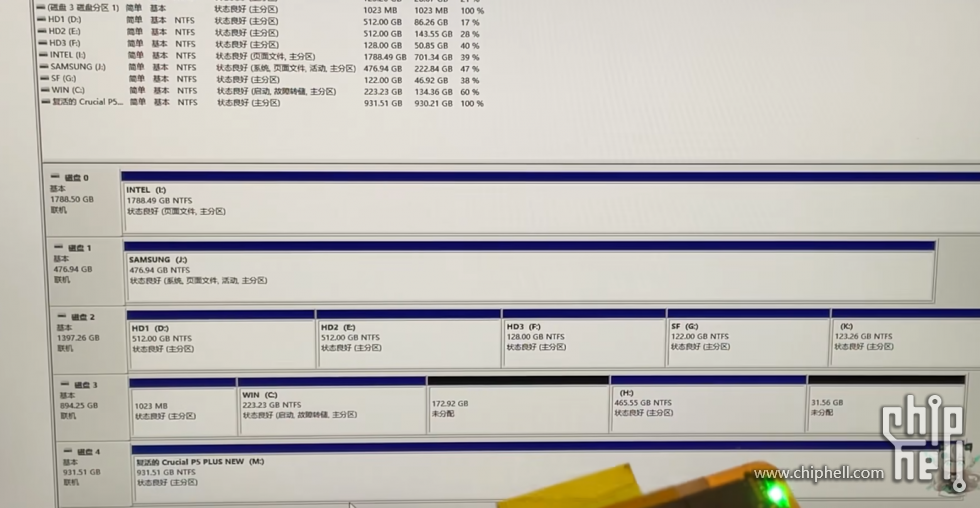The width and height of the screenshot is (980, 508).
Task: Click the 40 % free percentage cell
Action: (x=469, y=46)
